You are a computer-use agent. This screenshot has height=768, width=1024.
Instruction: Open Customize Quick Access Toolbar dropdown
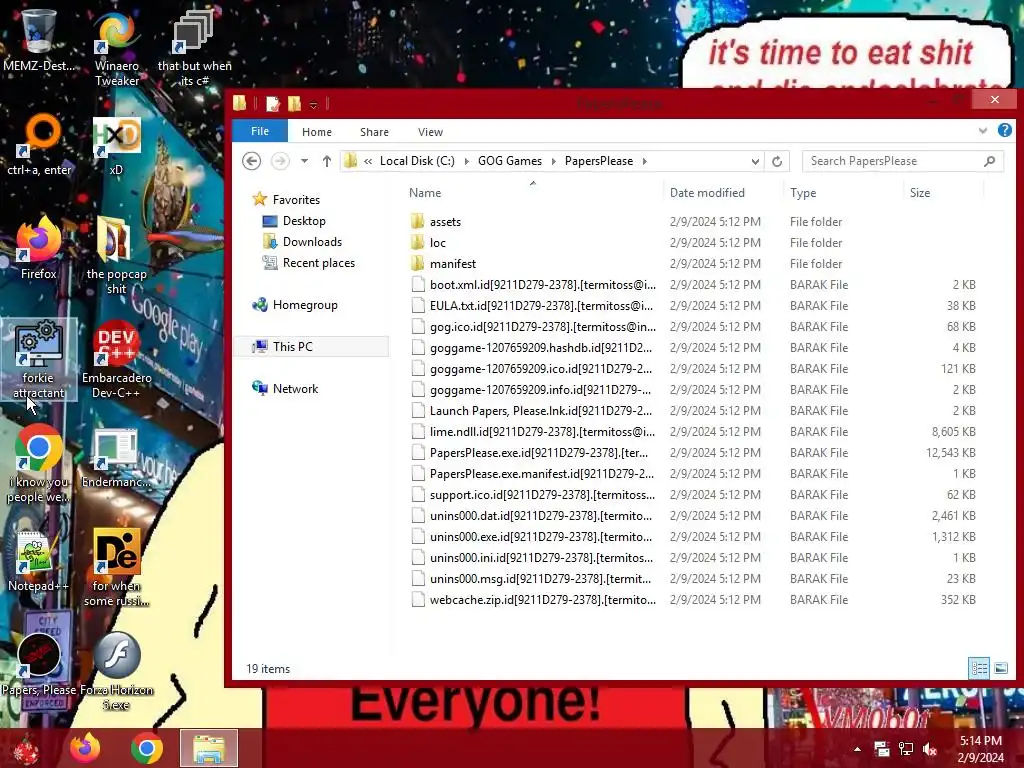(x=313, y=104)
